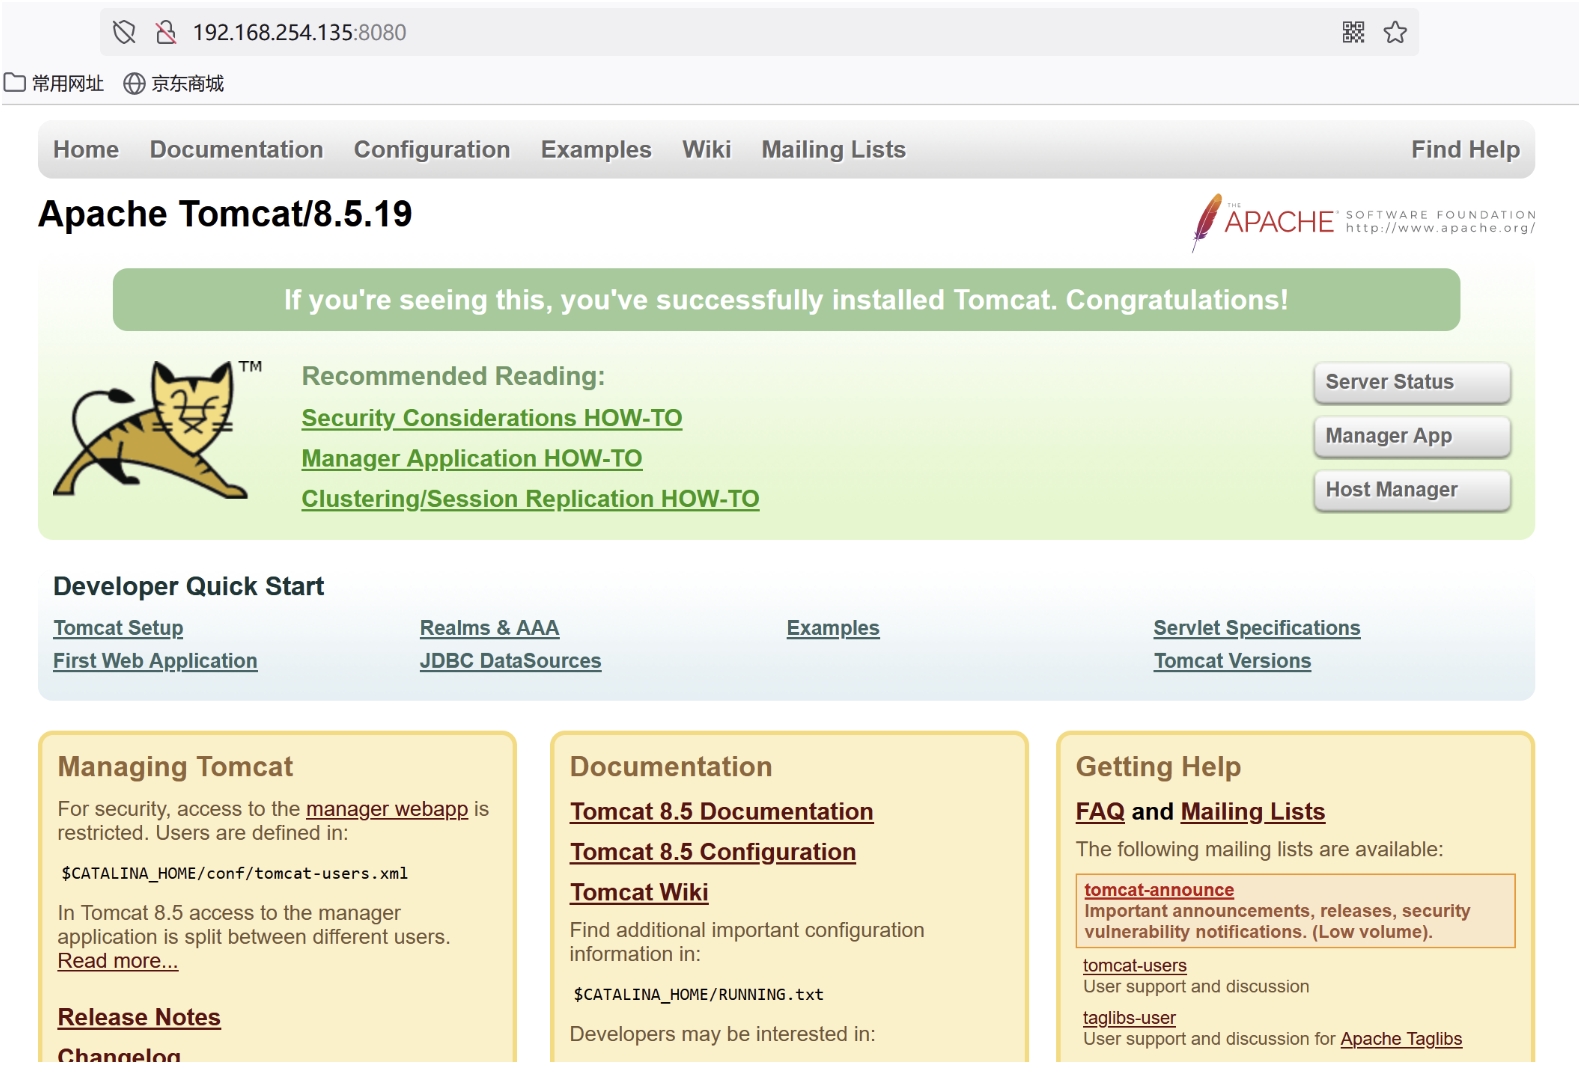The width and height of the screenshot is (1579, 1073).
Task: Open the taglibs-user mailing list link
Action: point(1129,1018)
